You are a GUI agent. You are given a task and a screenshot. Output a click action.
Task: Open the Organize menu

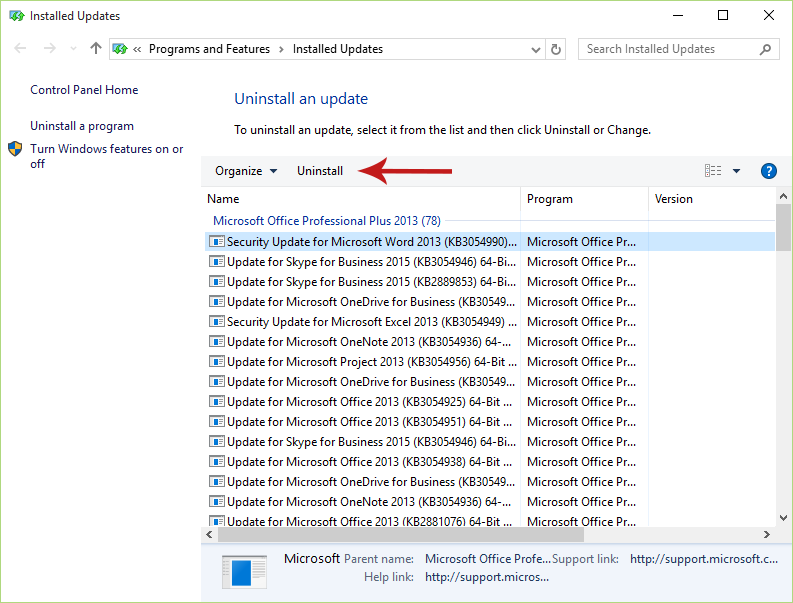[246, 171]
